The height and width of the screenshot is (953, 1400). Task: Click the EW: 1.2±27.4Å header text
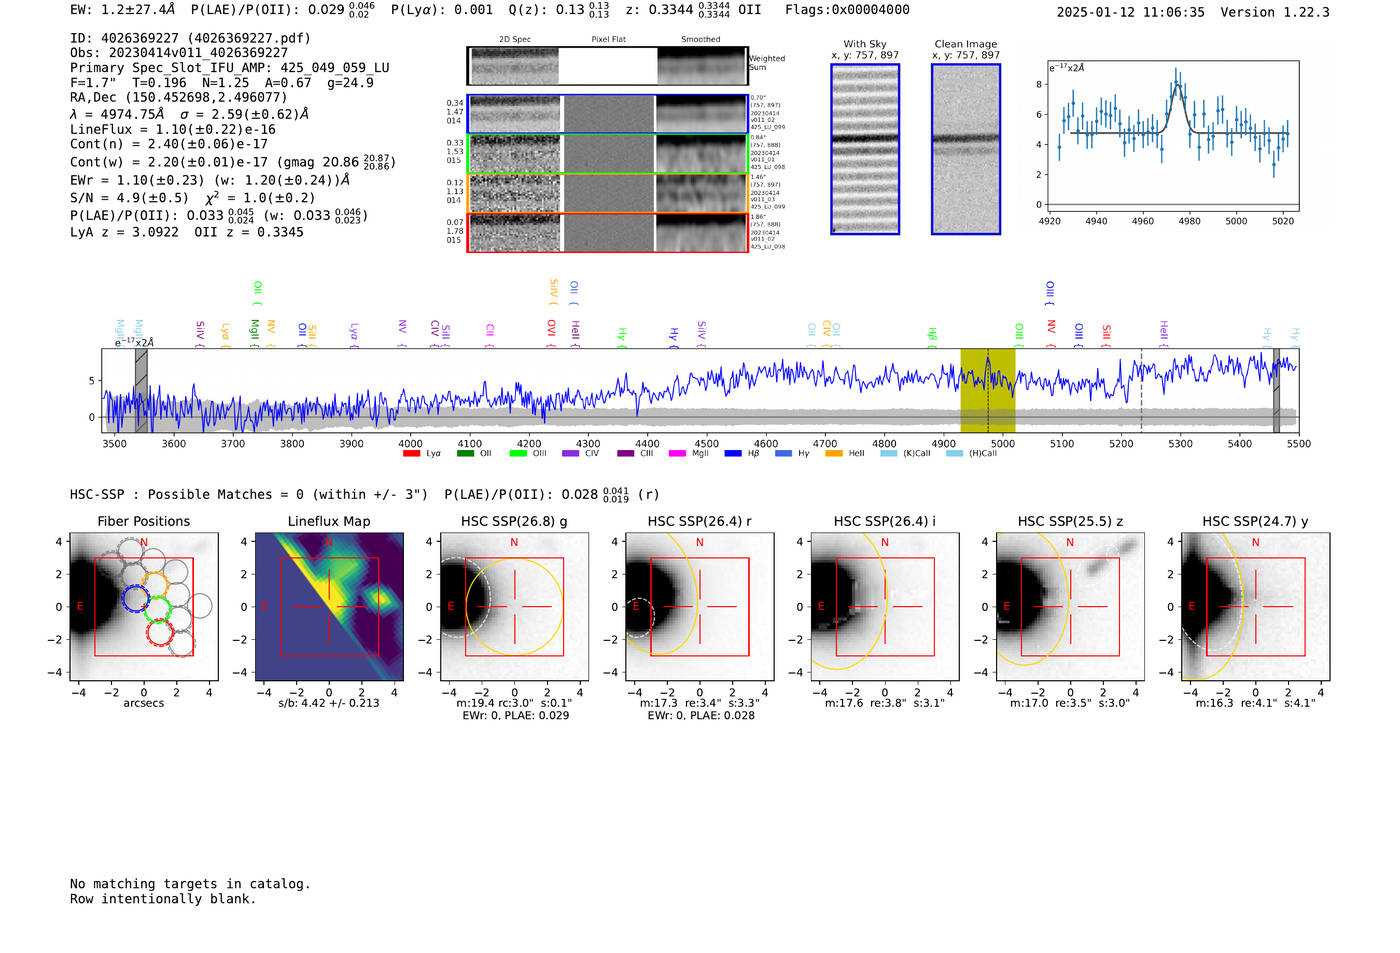122,10
